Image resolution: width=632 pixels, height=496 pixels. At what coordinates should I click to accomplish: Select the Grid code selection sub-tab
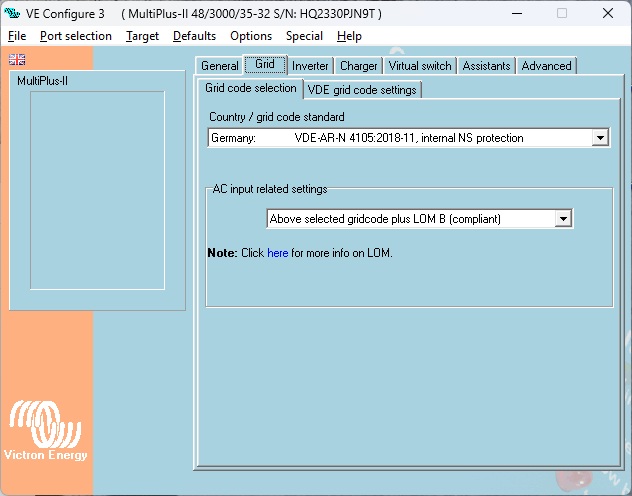pos(250,88)
